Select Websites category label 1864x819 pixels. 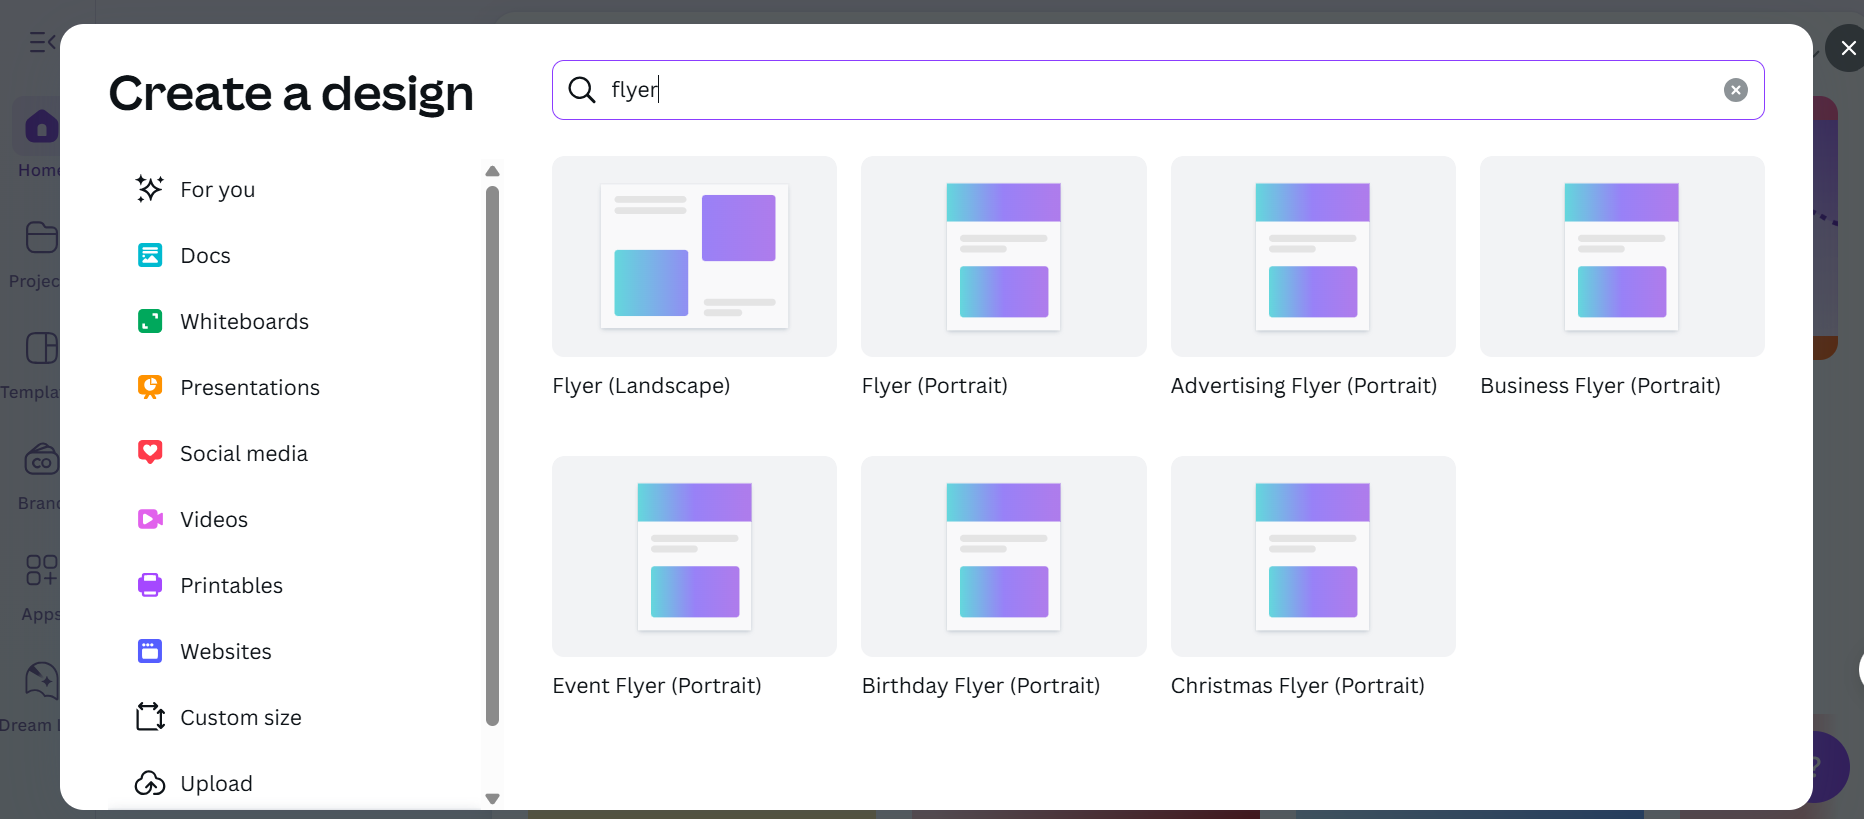coord(226,652)
